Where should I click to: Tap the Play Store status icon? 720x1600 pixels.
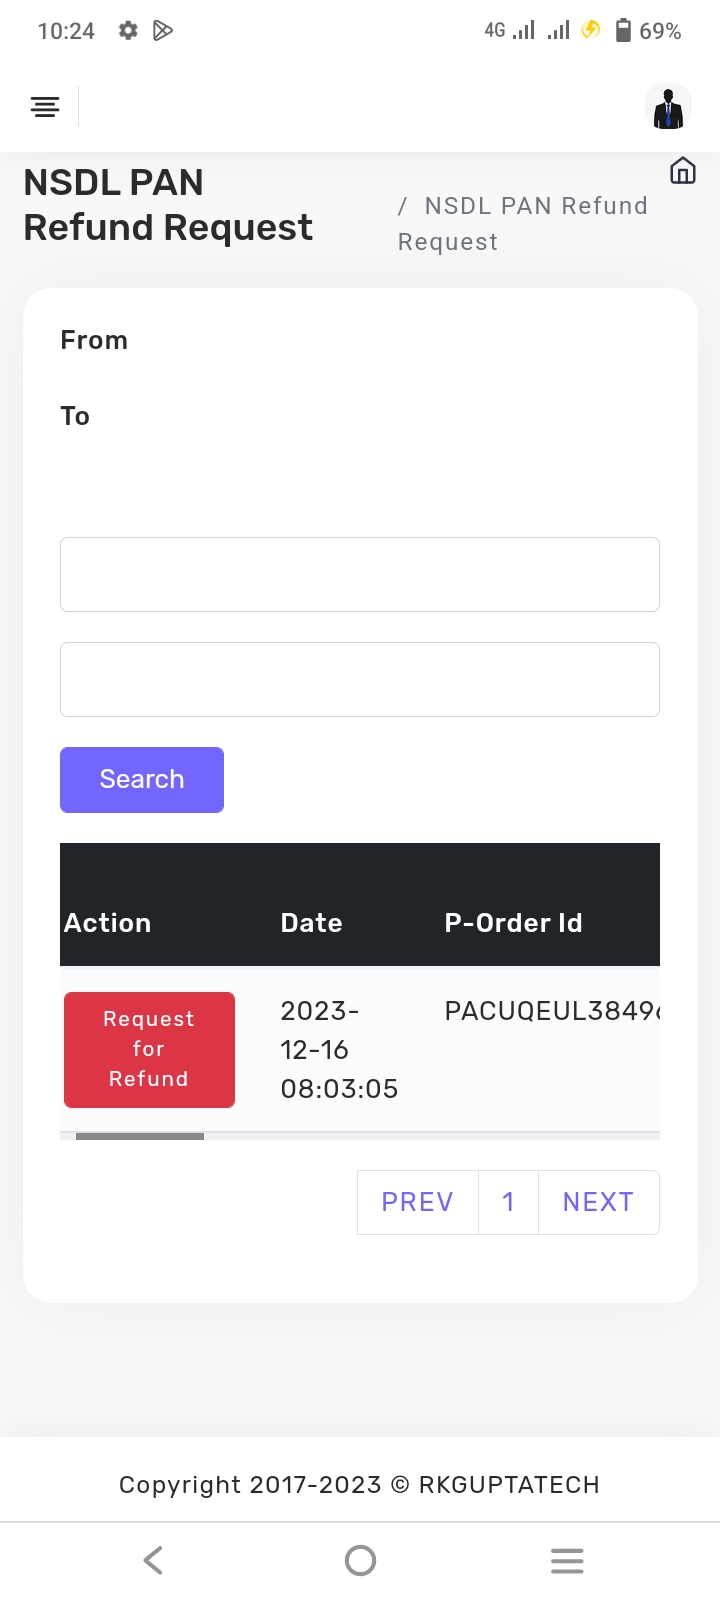pyautogui.click(x=163, y=31)
